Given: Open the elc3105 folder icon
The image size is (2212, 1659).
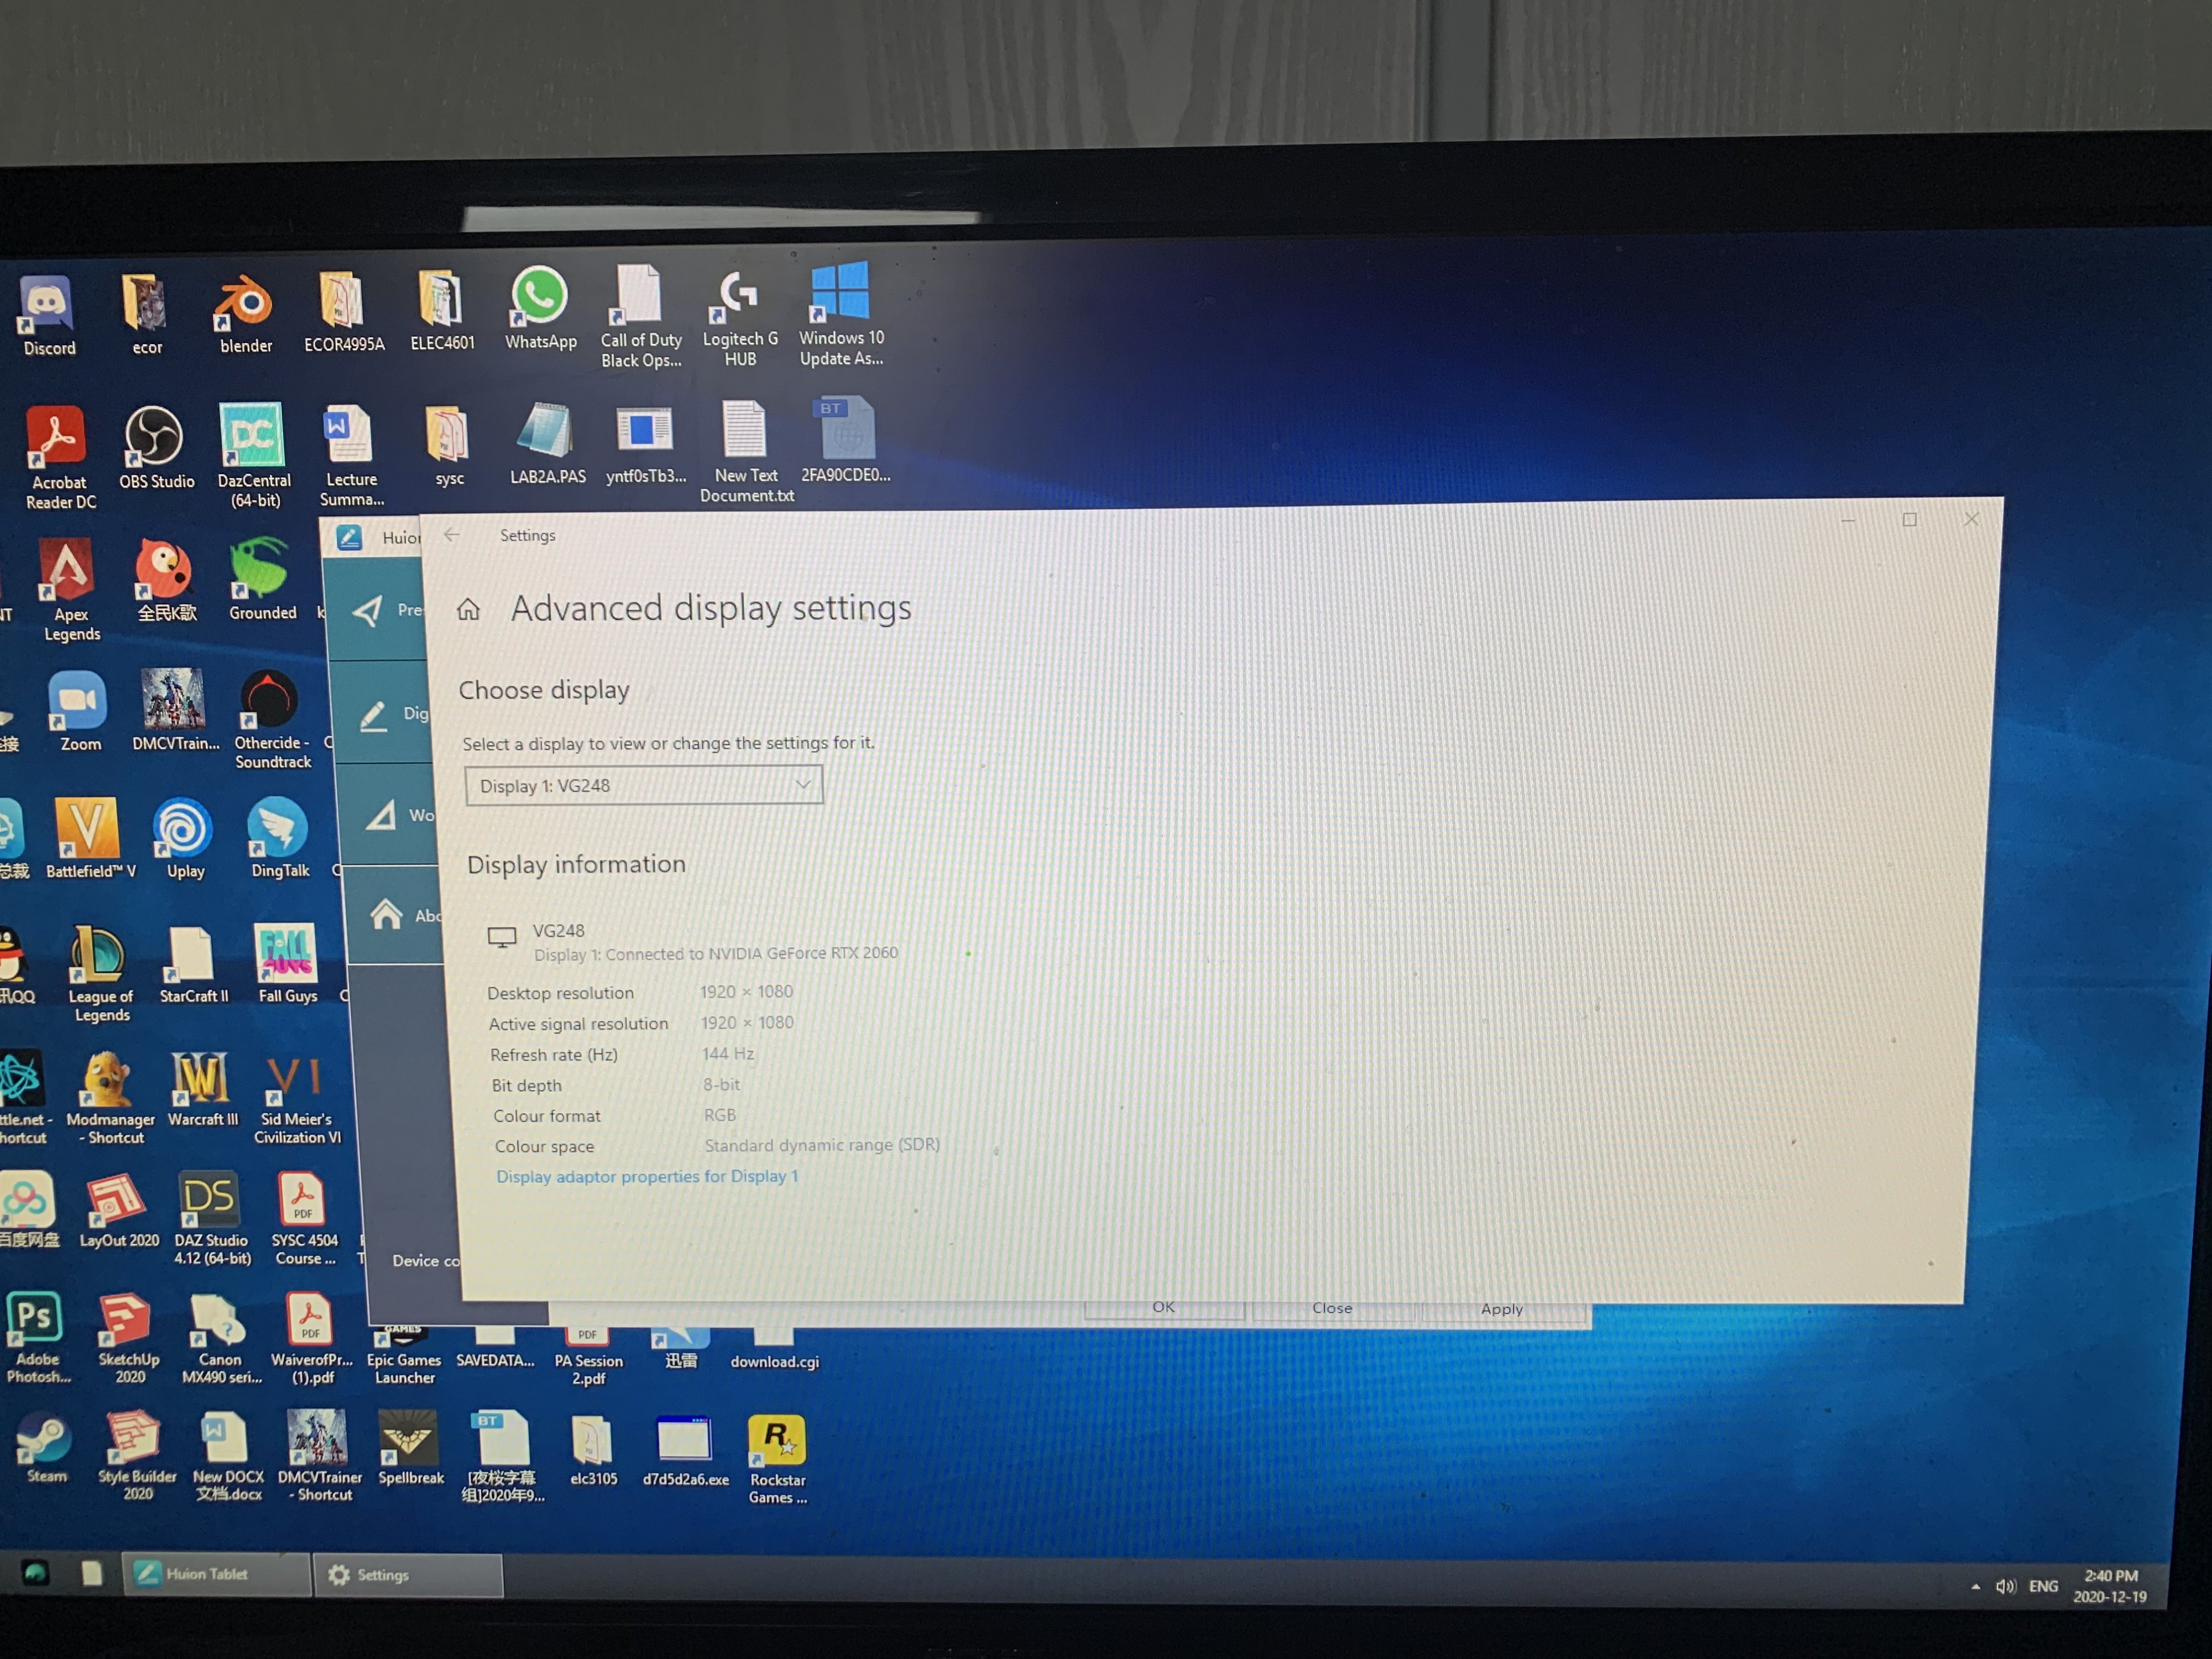Looking at the screenshot, I should pos(593,1450).
